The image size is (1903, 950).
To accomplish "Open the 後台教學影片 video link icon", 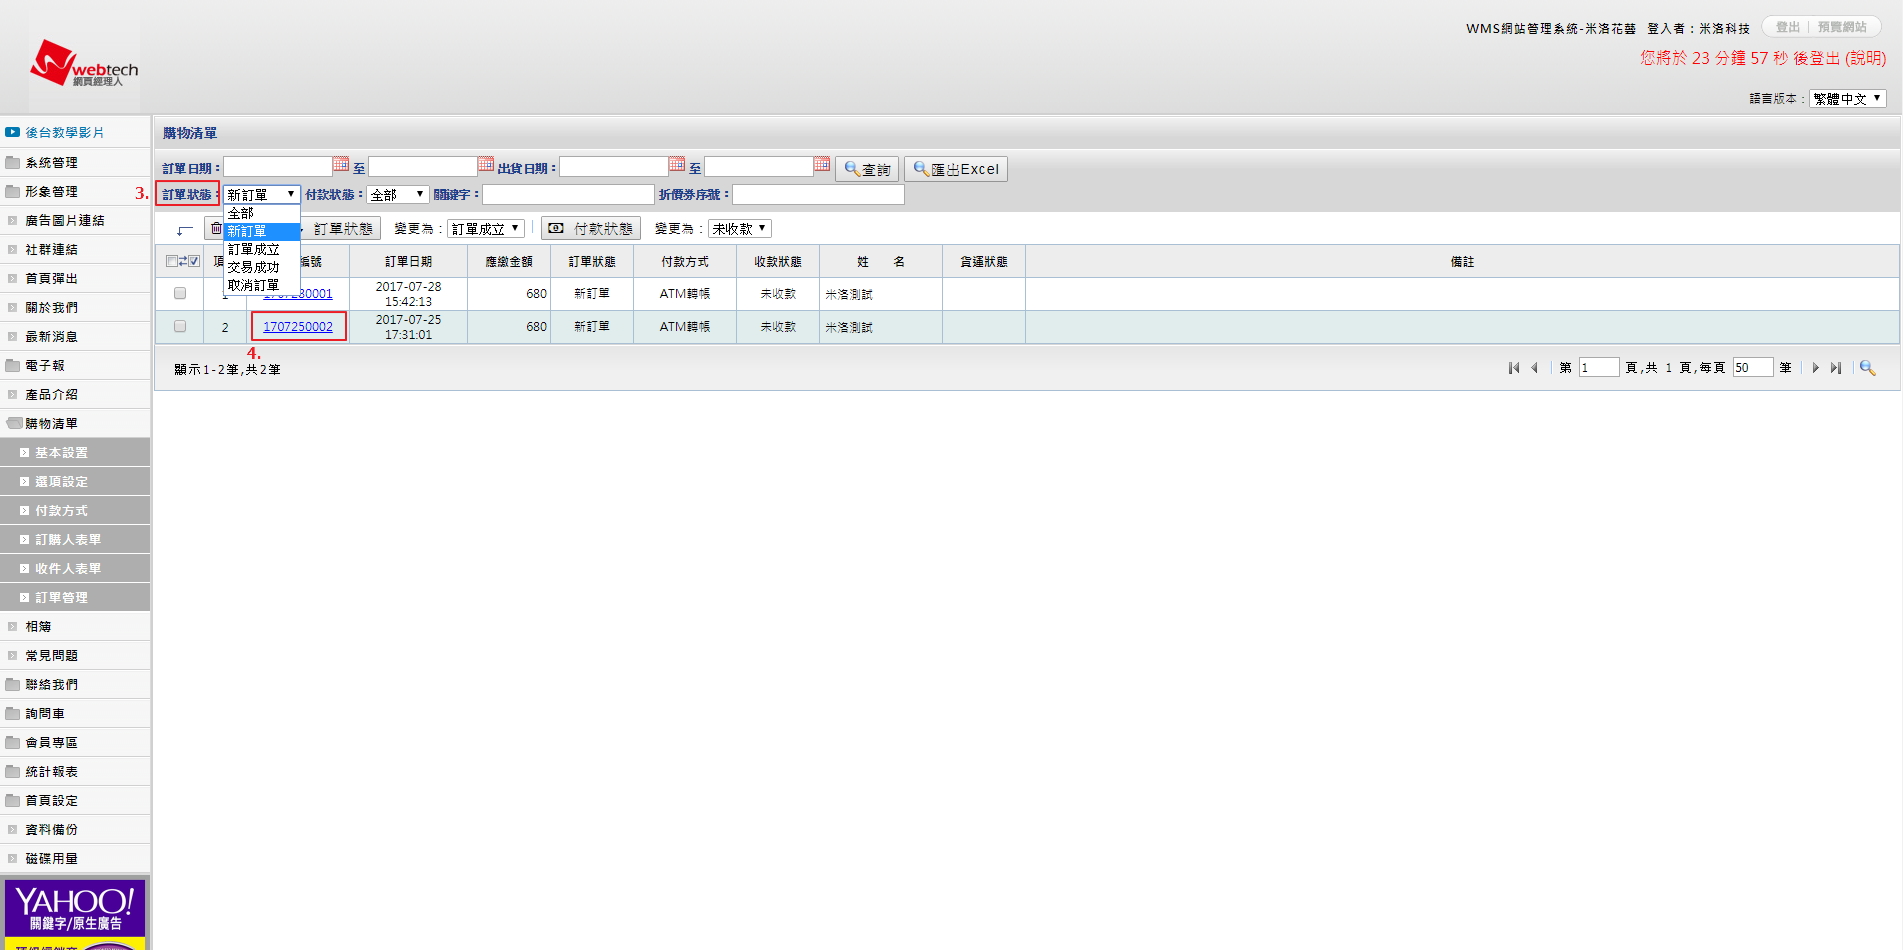I will pos(13,132).
